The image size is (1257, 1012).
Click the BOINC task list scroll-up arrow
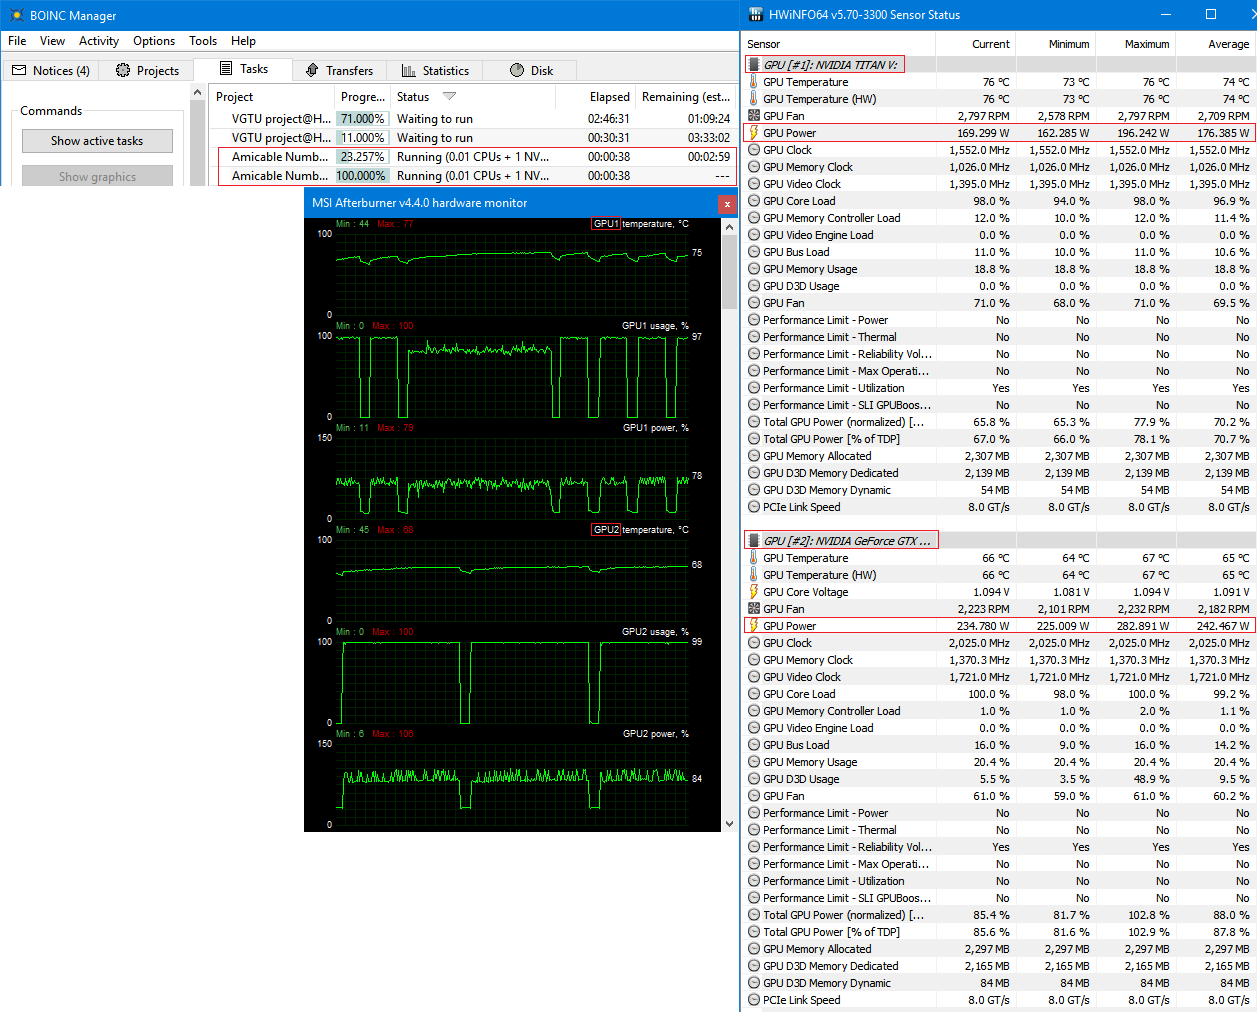click(x=197, y=92)
